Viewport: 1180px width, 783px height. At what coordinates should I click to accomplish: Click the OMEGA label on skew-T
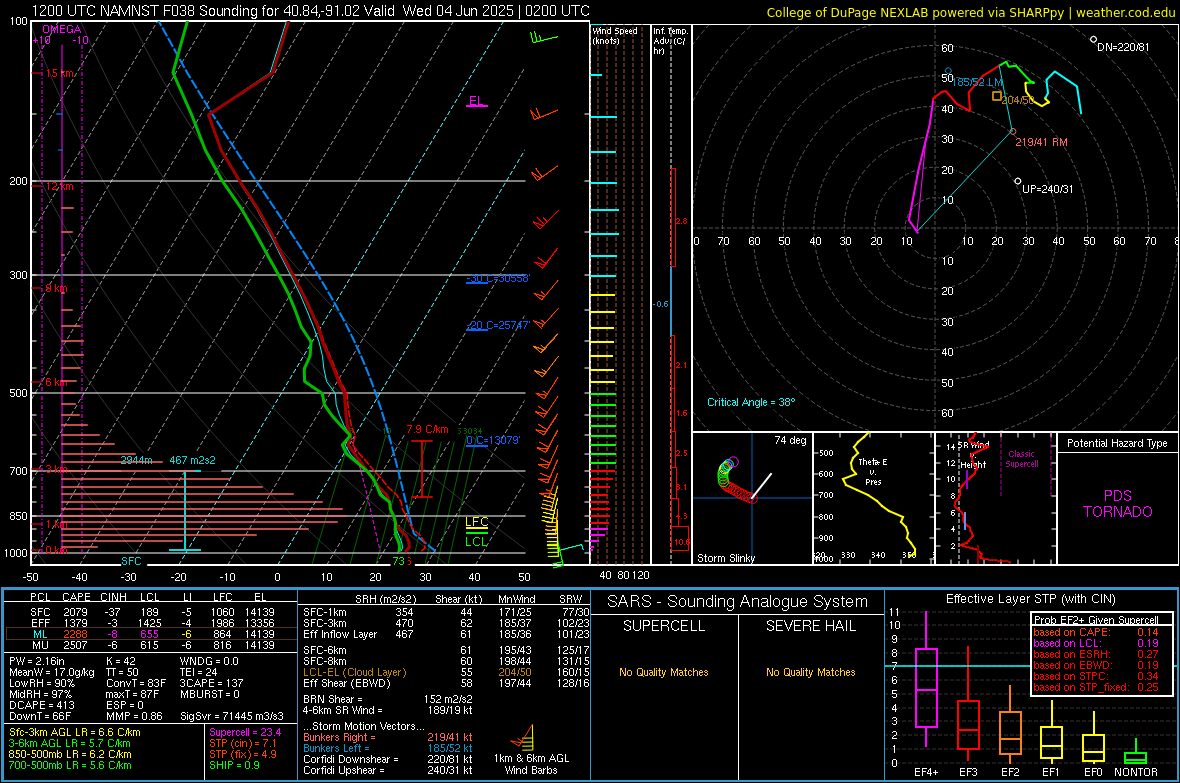[62, 29]
